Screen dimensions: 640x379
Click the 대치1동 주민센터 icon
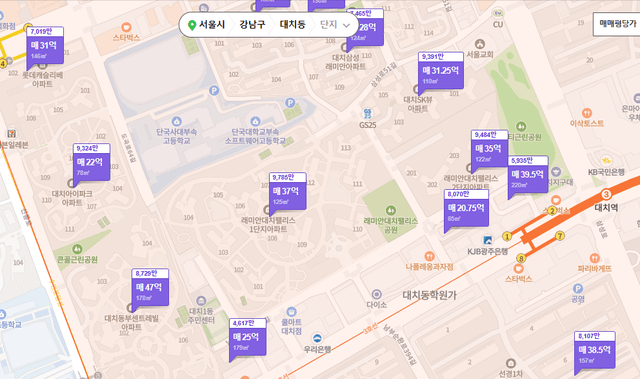tap(201, 301)
